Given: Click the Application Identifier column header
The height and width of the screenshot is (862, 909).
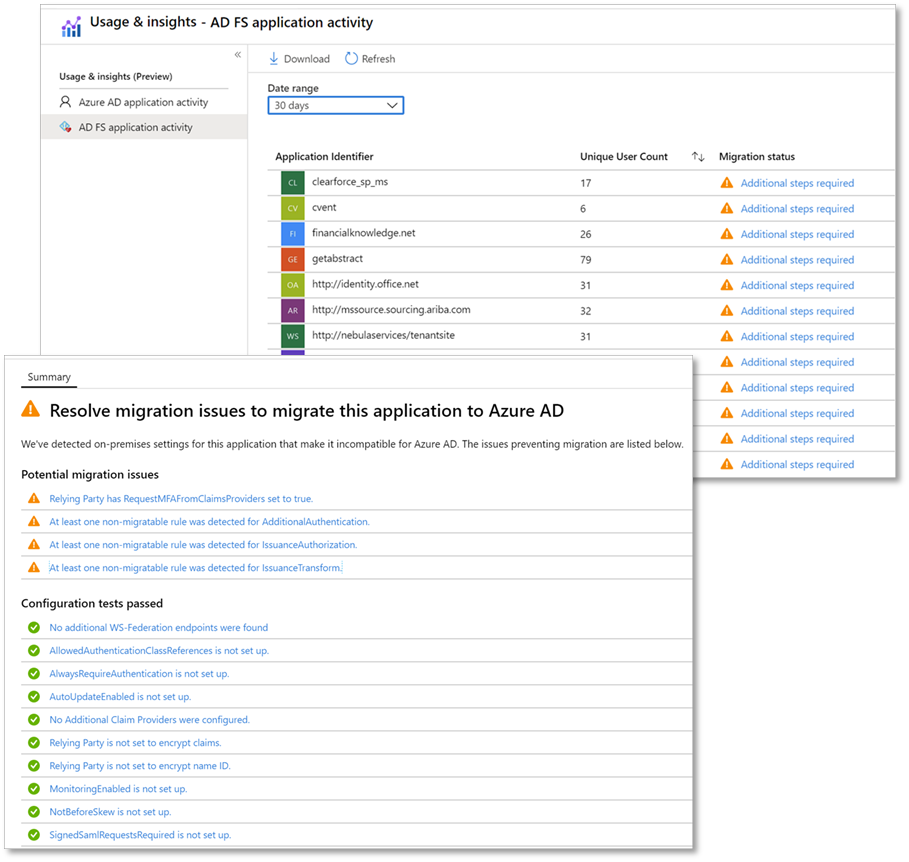Looking at the screenshot, I should tap(324, 157).
